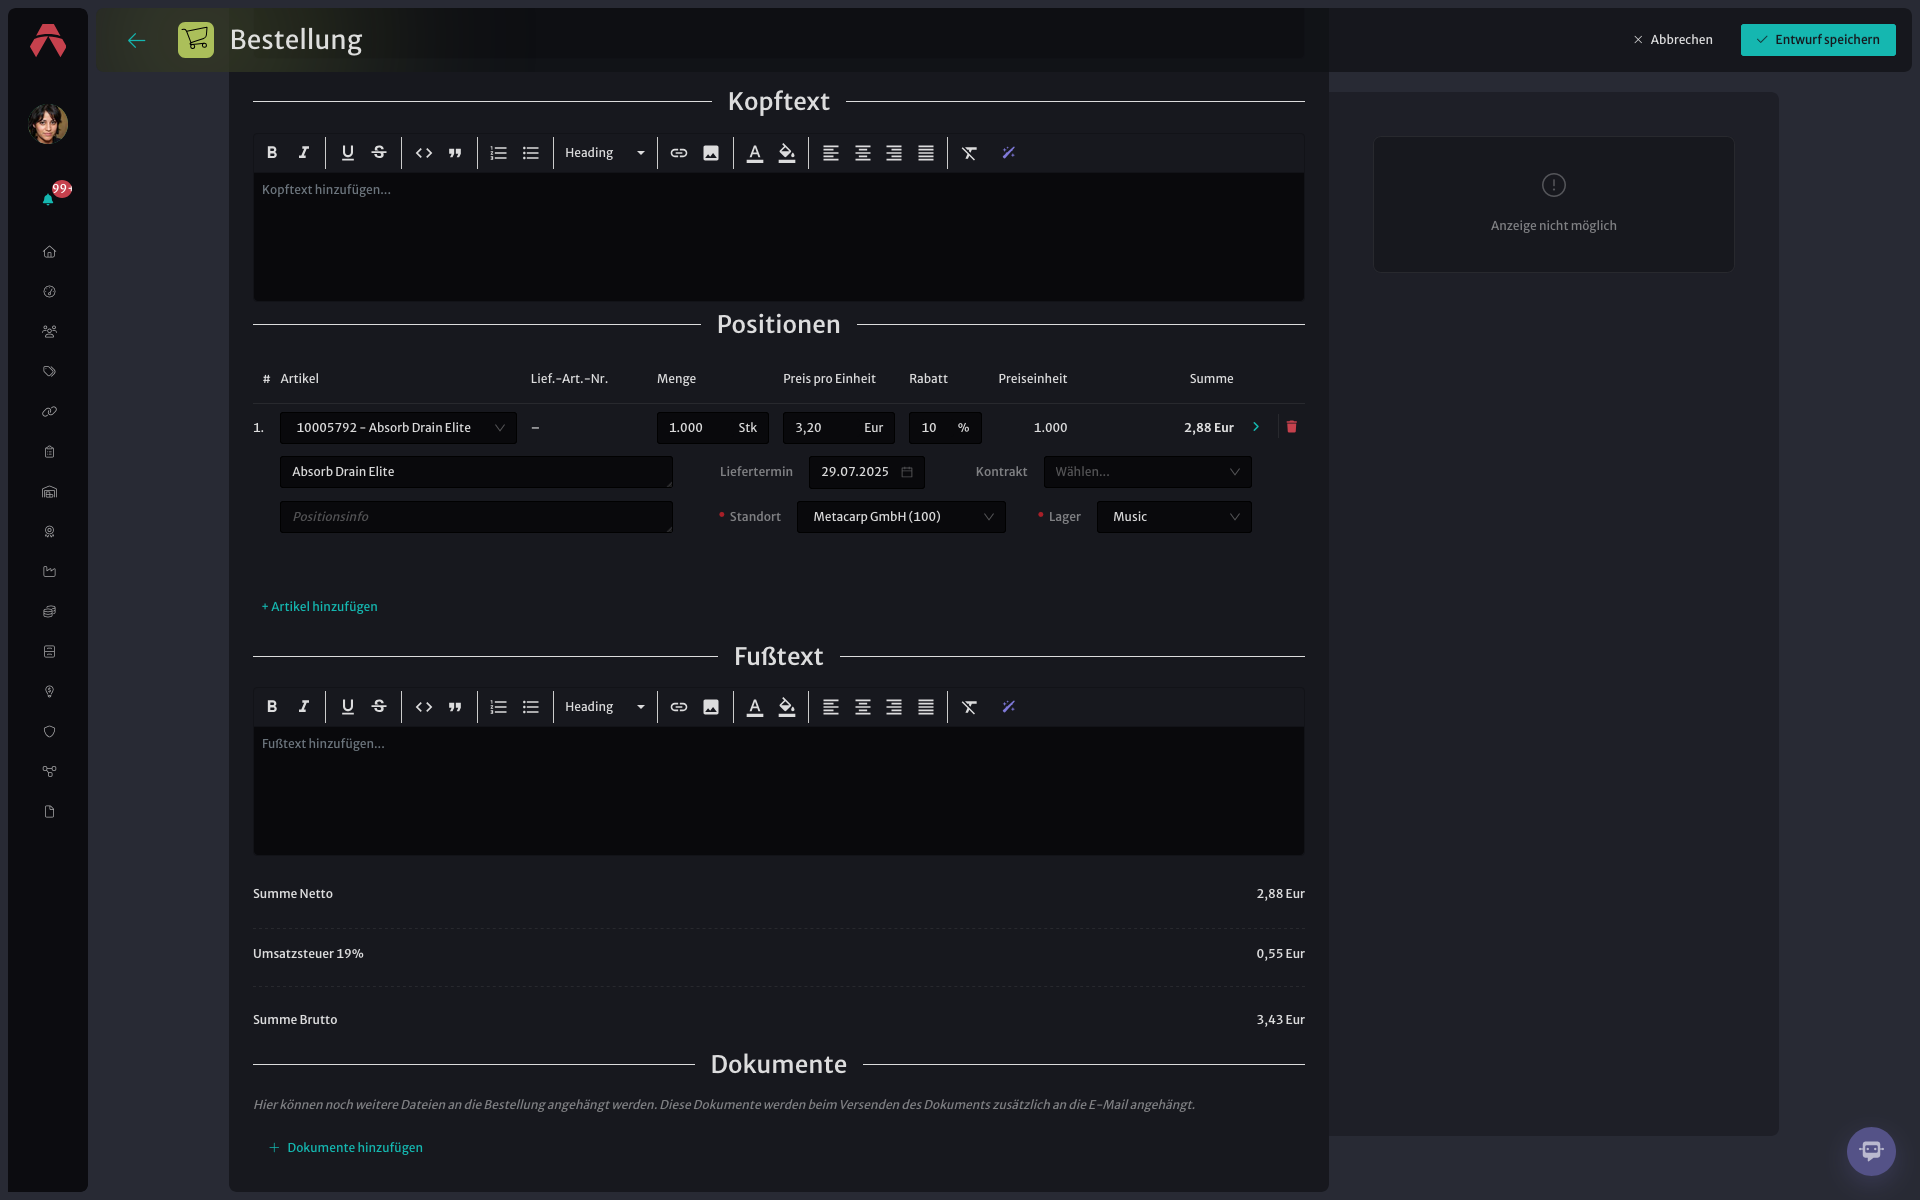1920x1200 pixels.
Task: Open the shield icon in sidebar
Action: tap(49, 732)
